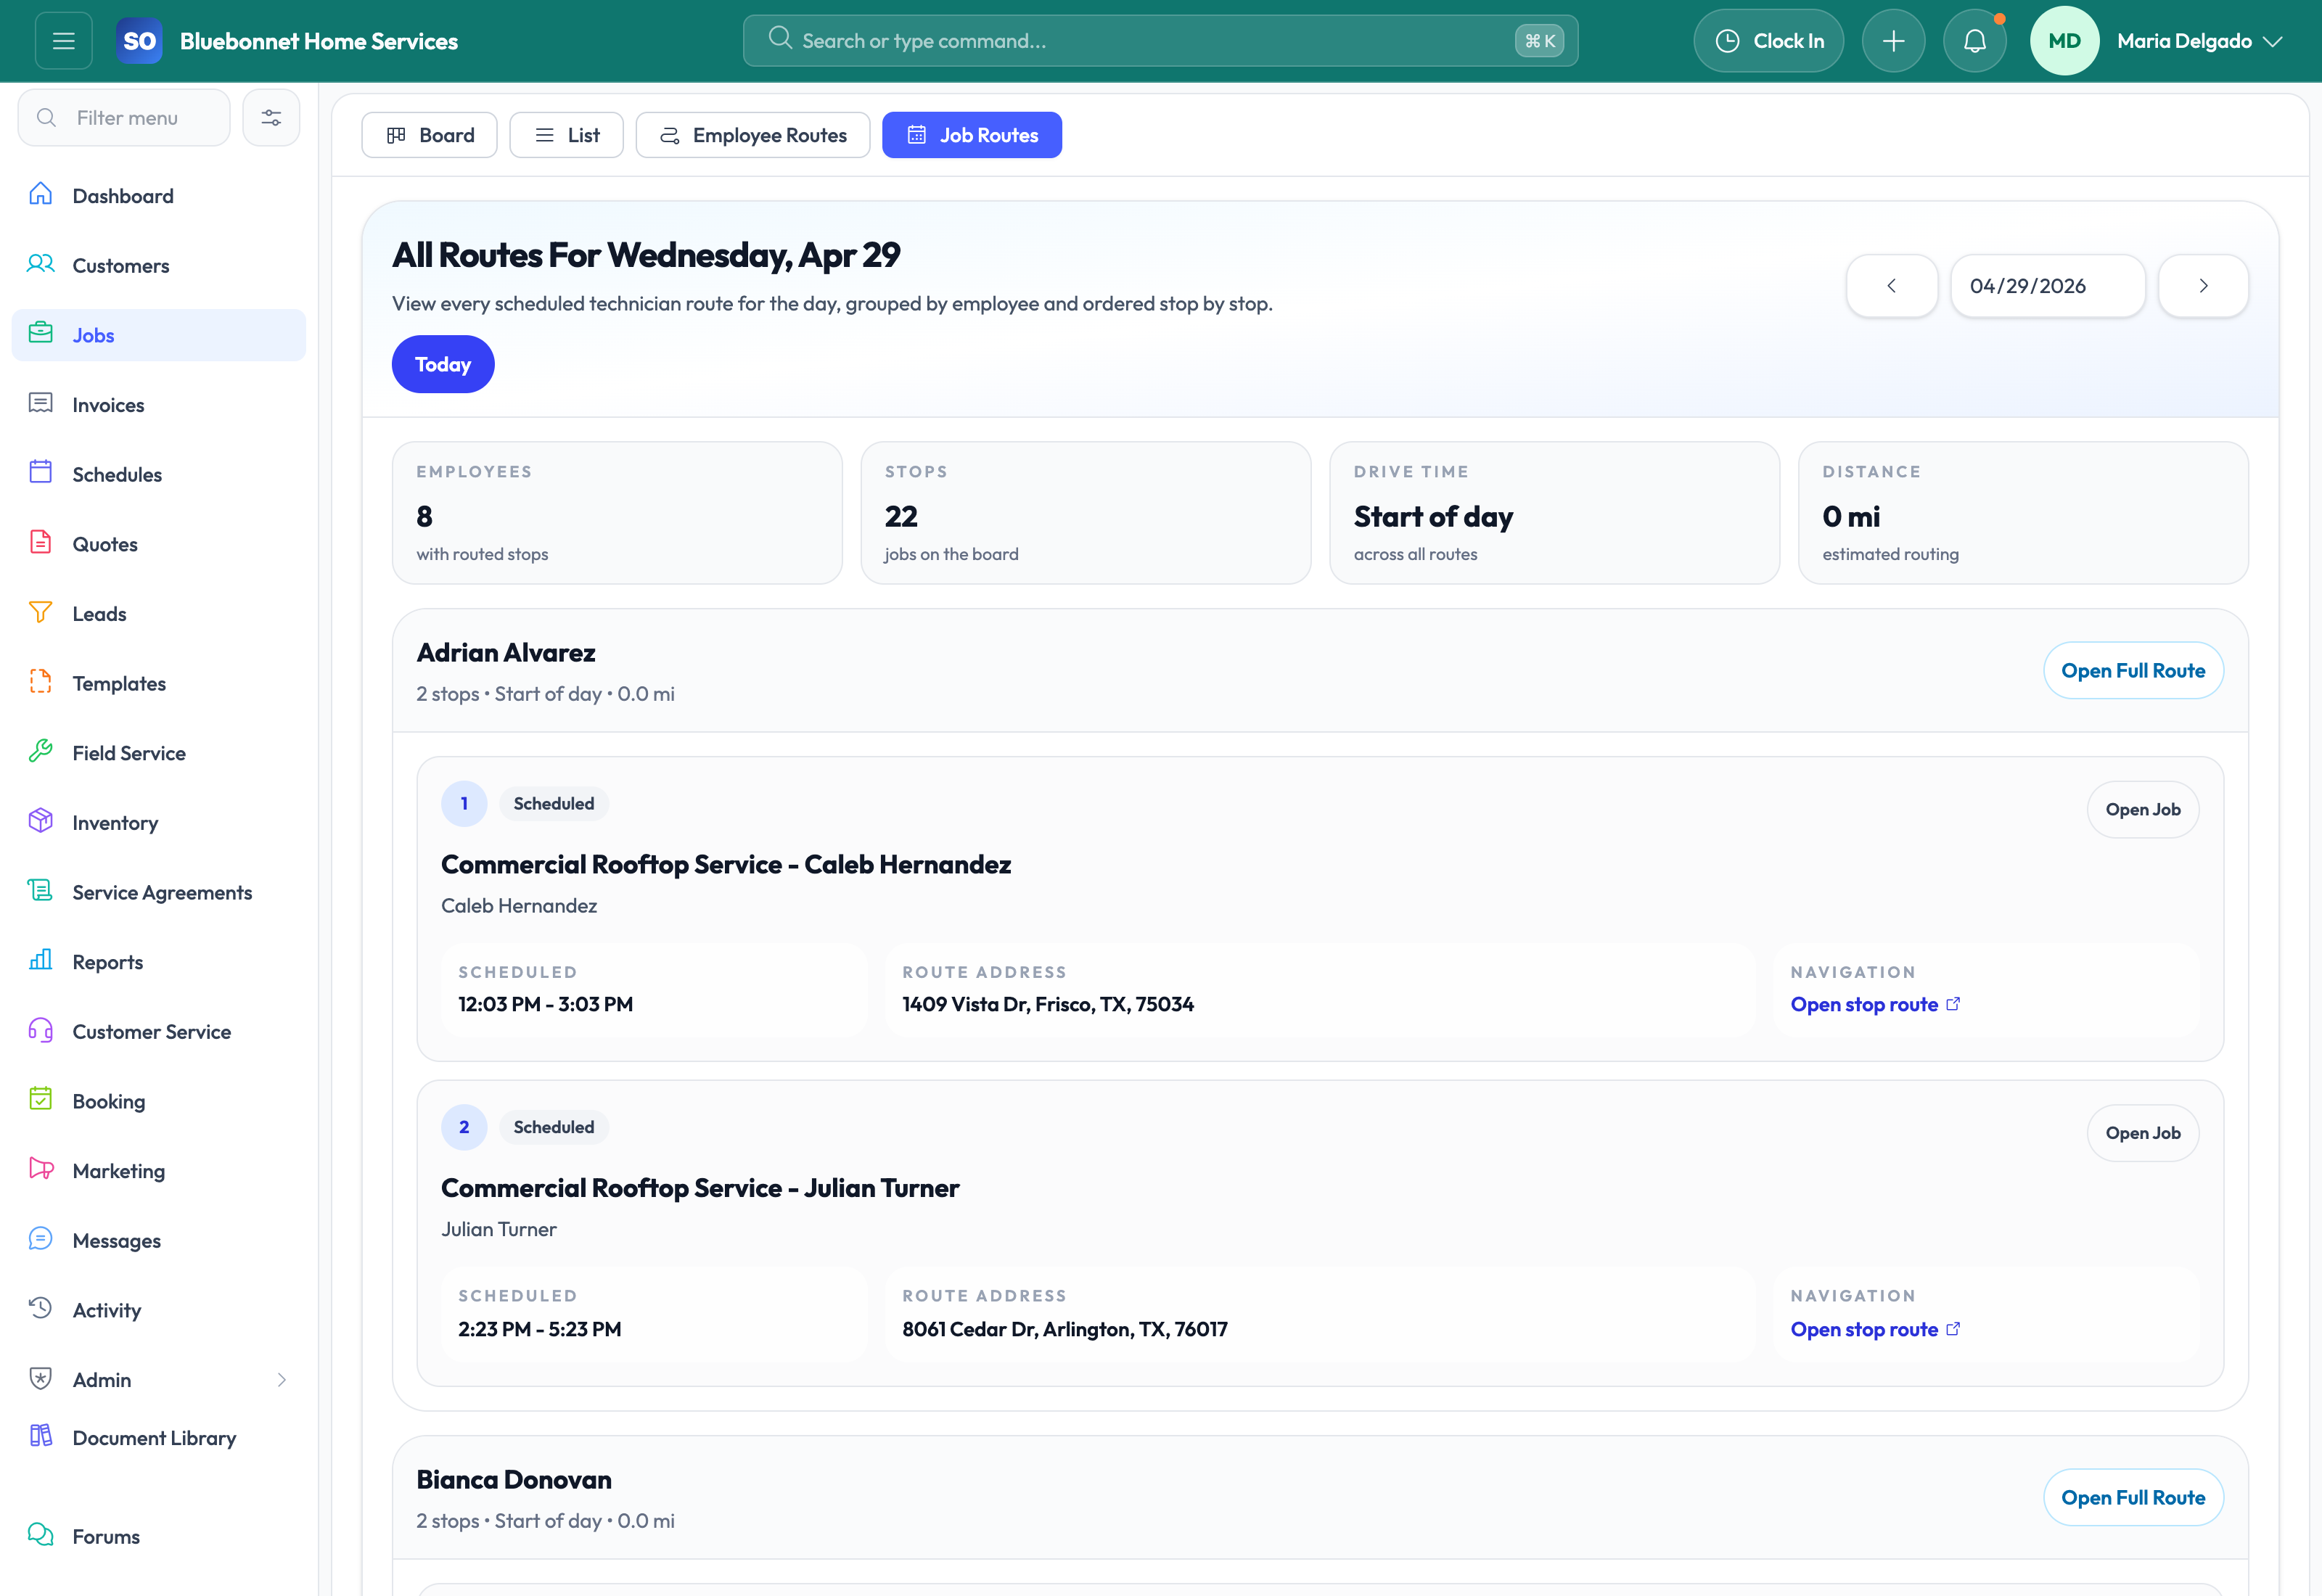Select the Job Routes tab

pos(972,135)
